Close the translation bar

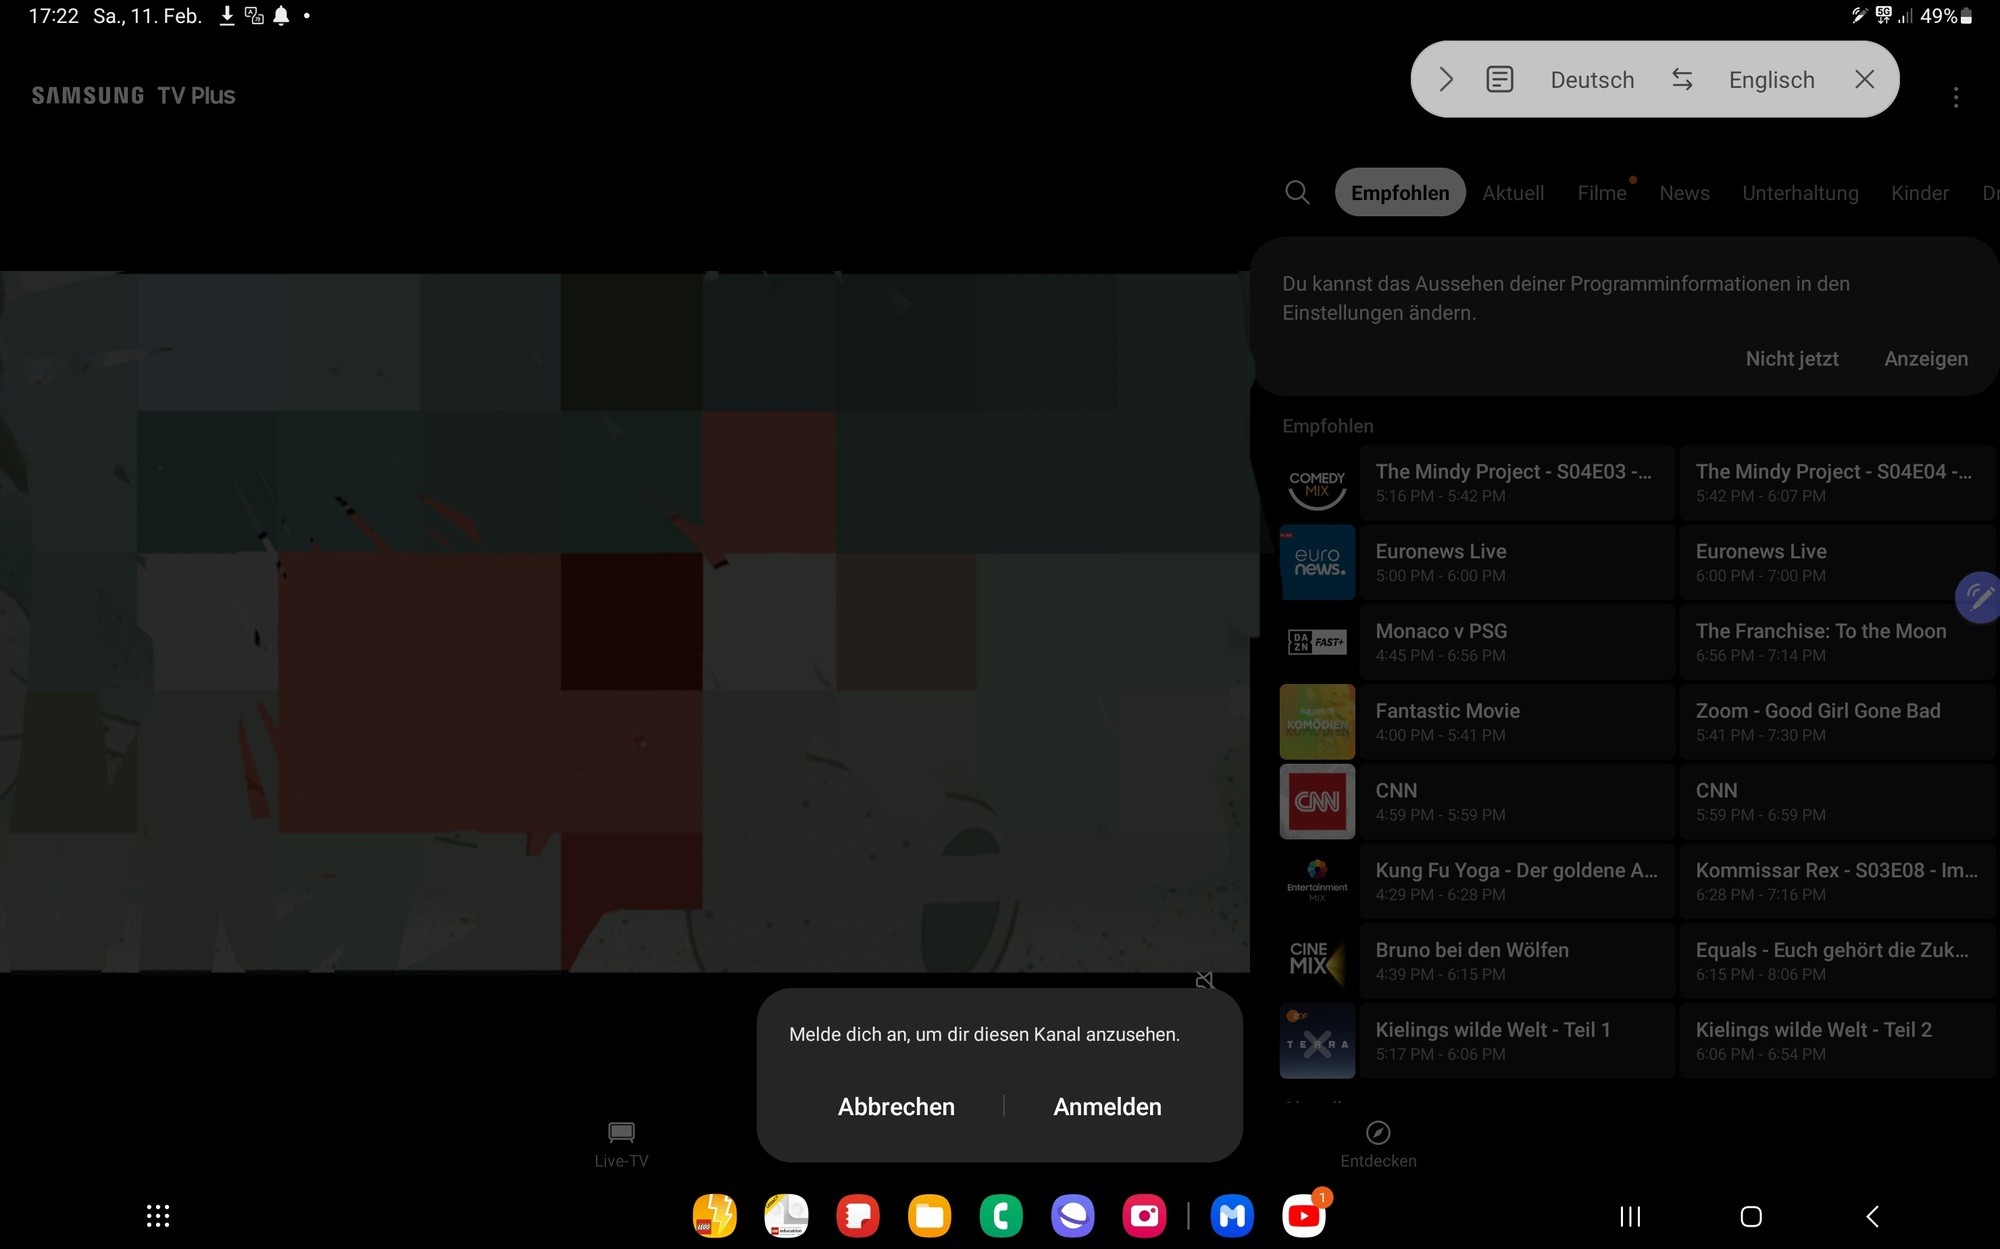[x=1864, y=80]
